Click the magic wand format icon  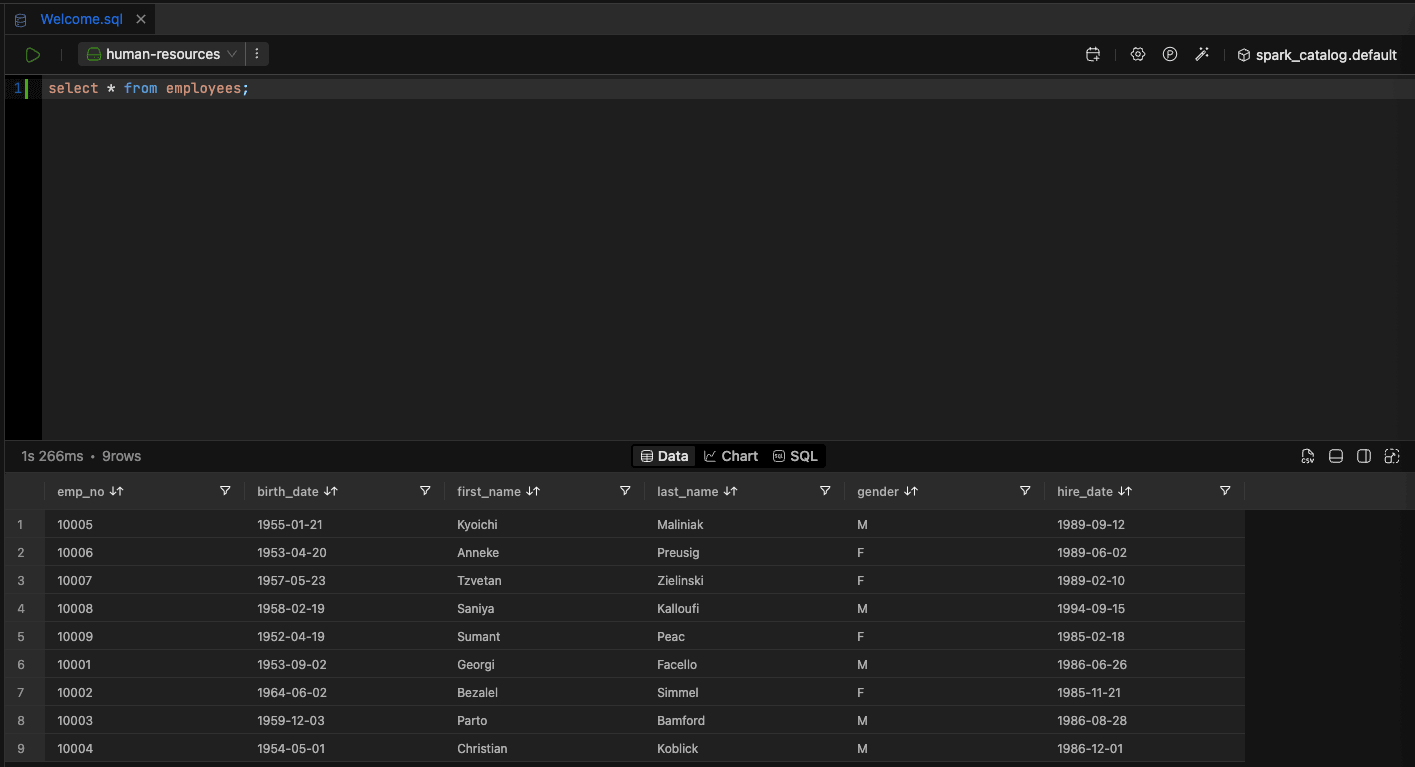click(1202, 55)
